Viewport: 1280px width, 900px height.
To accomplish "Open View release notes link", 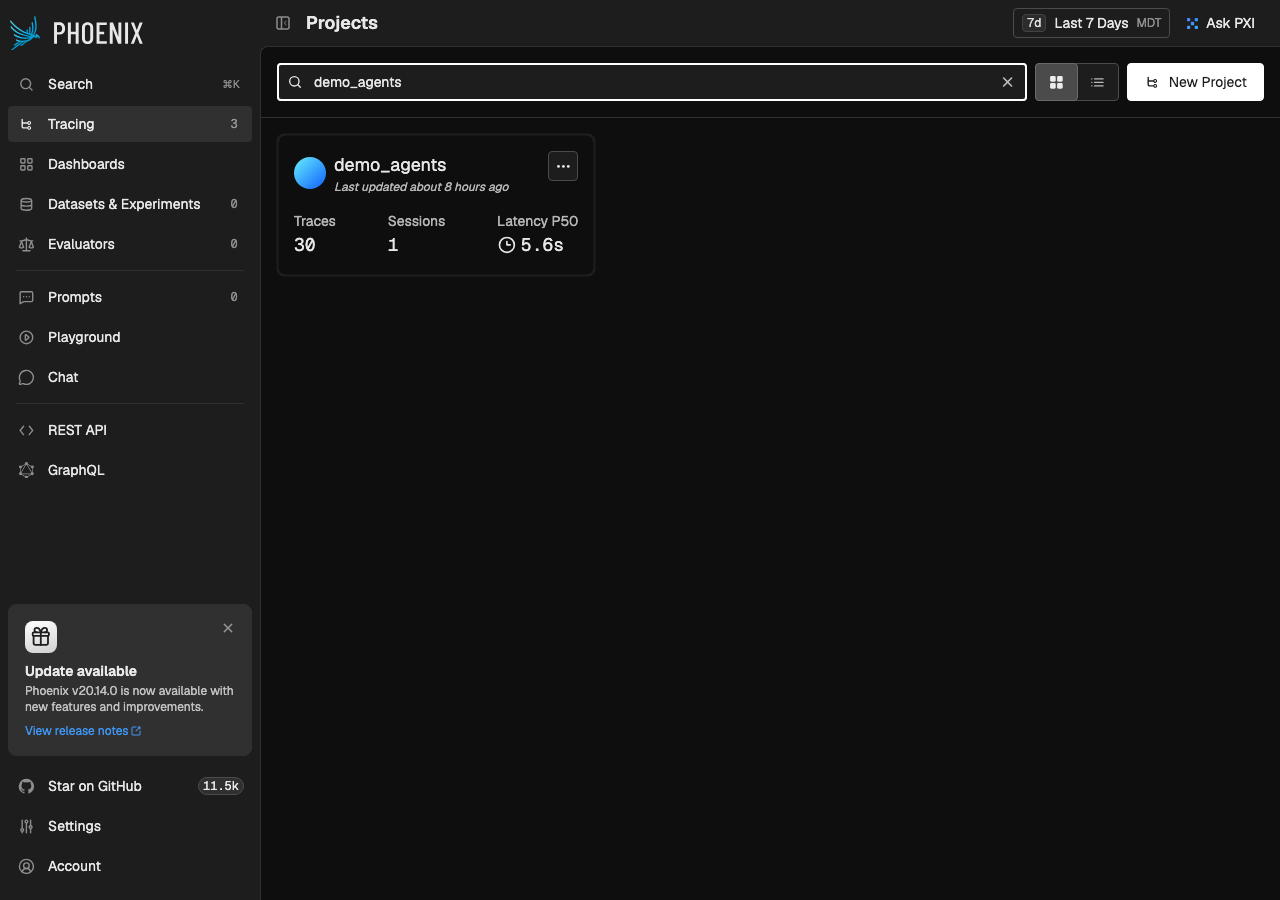I will click(83, 731).
